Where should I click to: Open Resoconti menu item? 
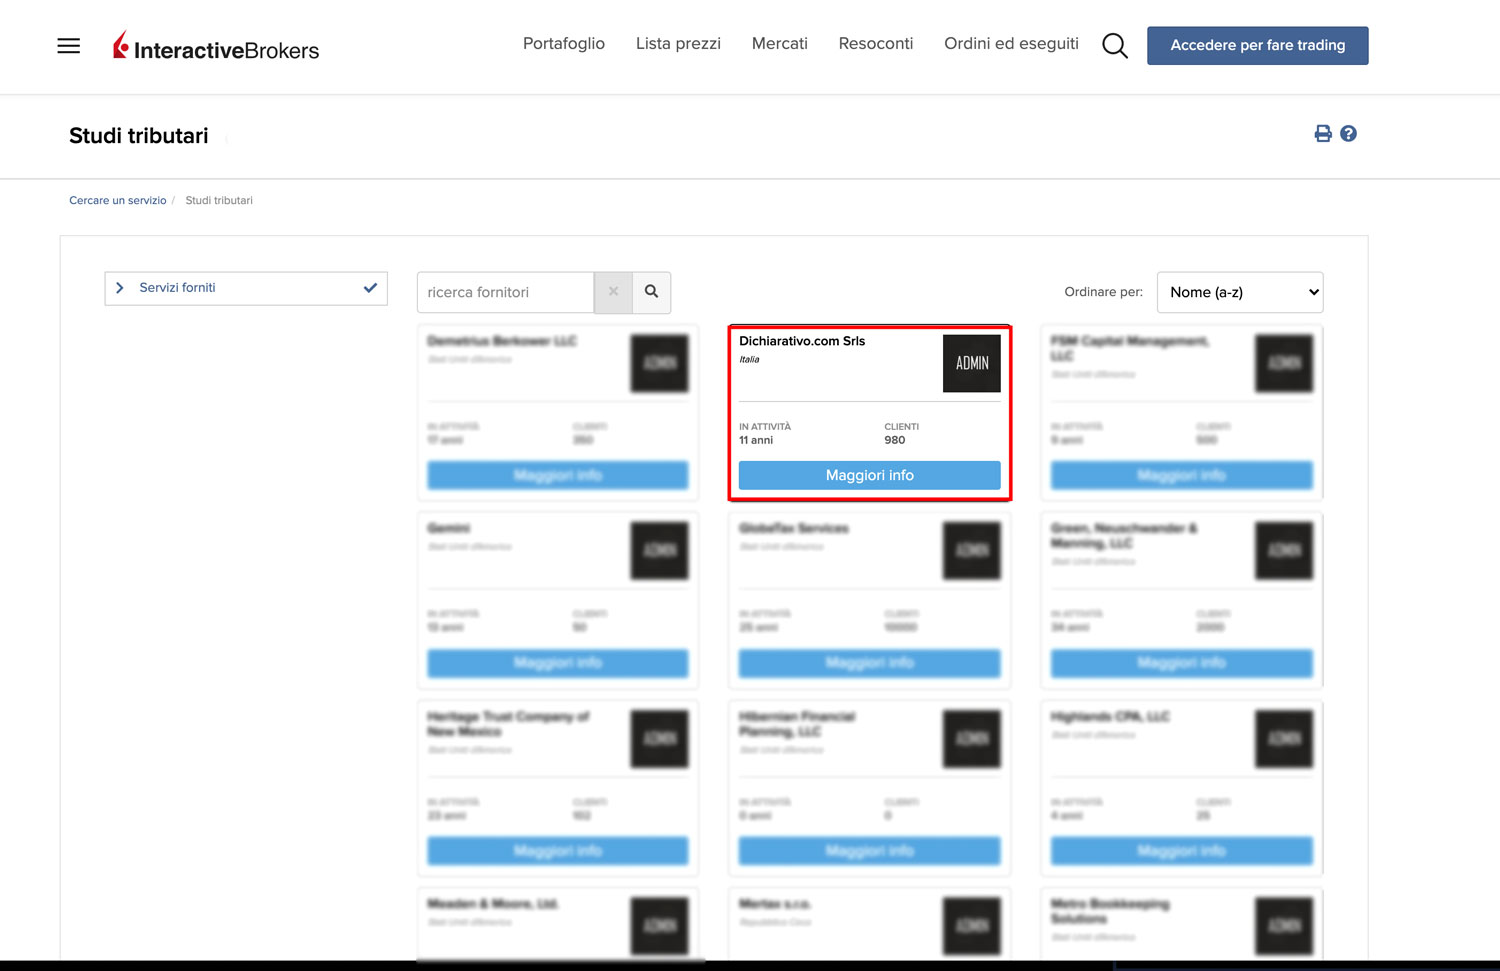[876, 44]
